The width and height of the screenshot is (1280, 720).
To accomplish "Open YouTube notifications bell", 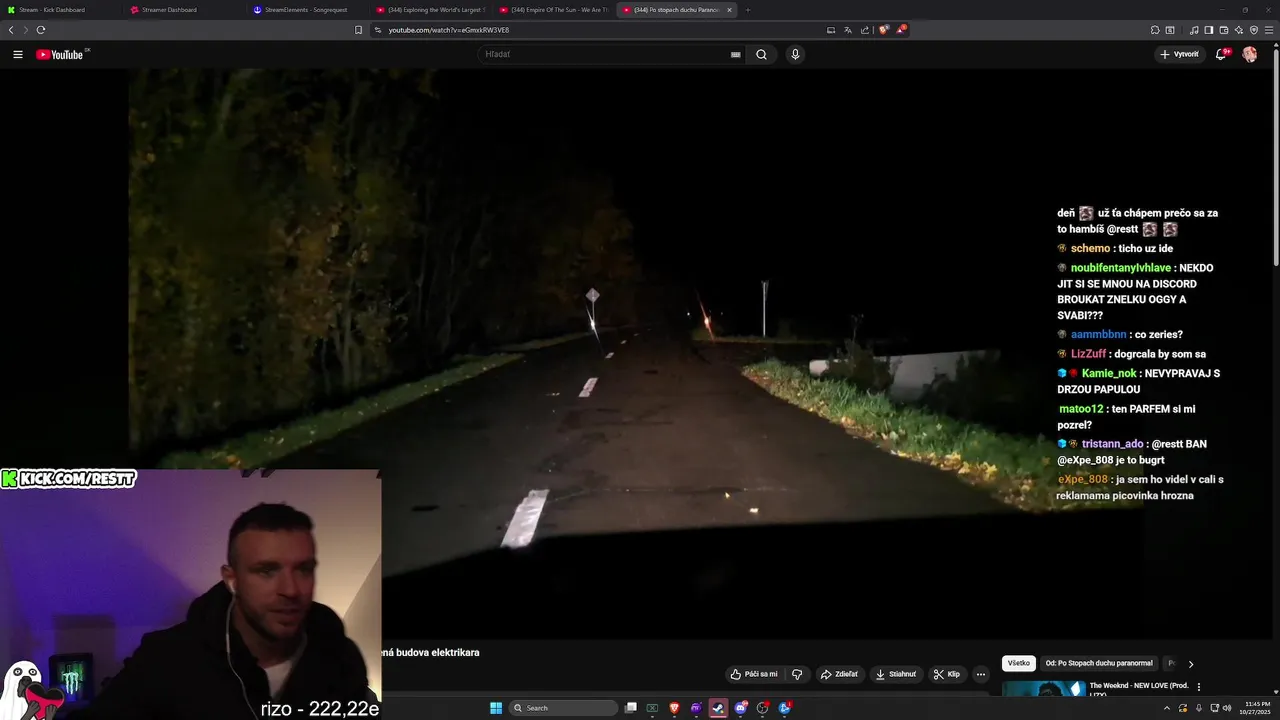I will tap(1221, 54).
